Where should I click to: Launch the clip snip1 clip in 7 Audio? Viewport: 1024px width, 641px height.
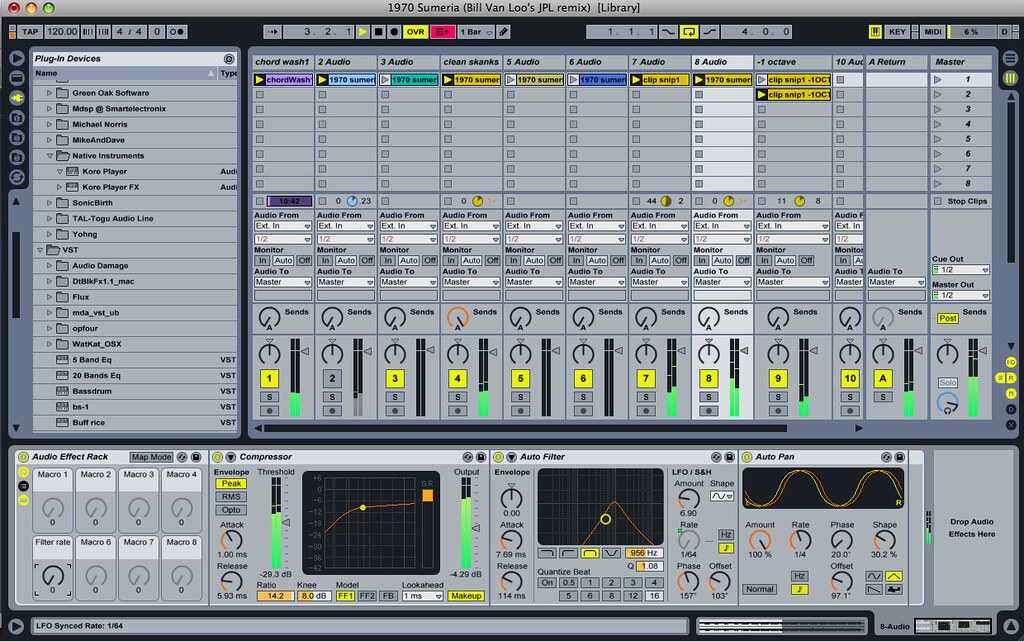(x=636, y=80)
